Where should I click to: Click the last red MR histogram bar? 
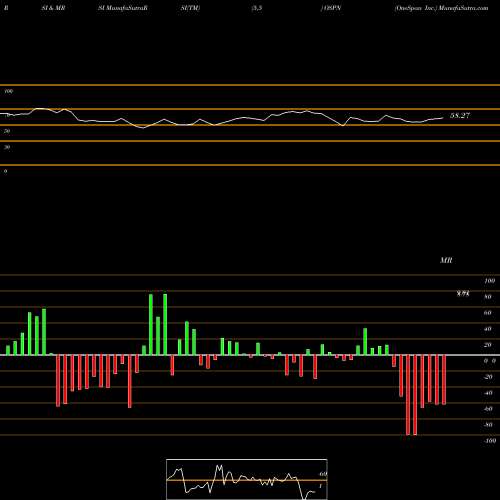444,380
